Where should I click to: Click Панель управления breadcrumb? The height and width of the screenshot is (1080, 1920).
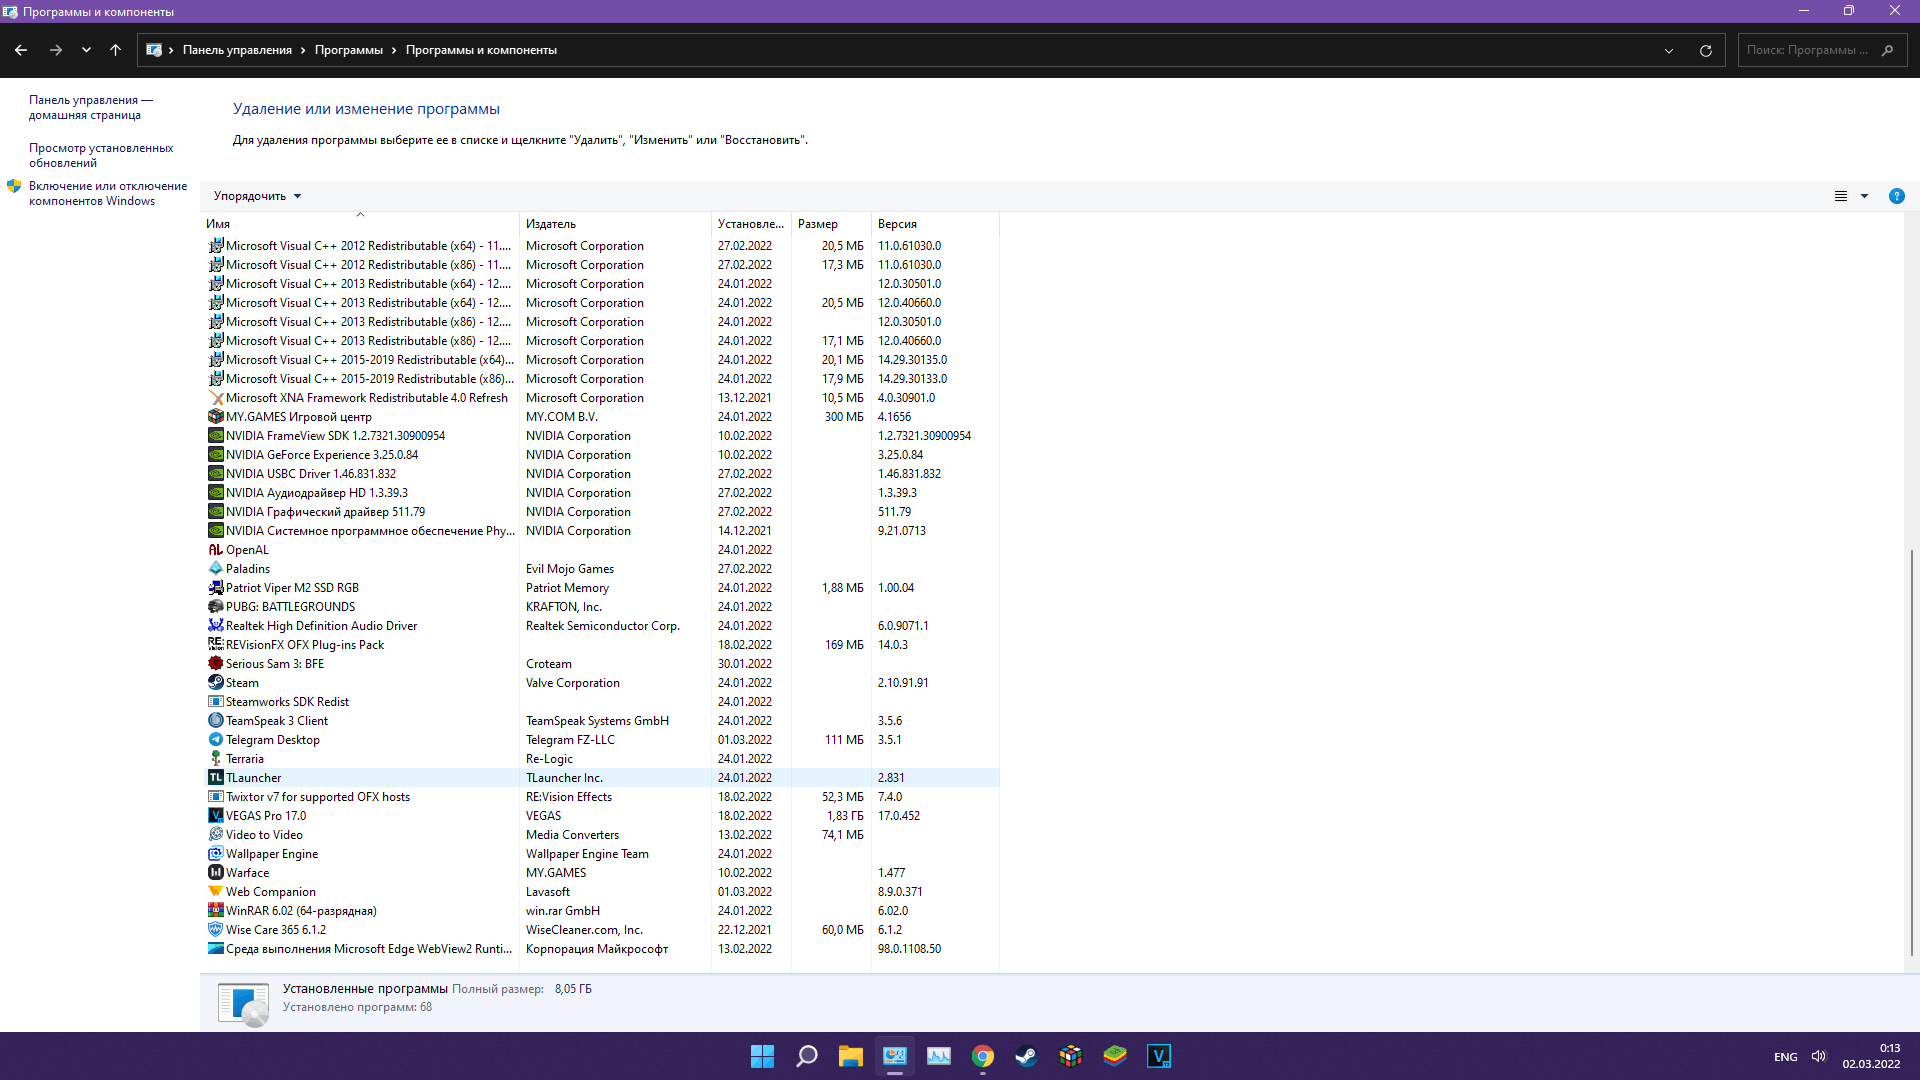click(237, 50)
